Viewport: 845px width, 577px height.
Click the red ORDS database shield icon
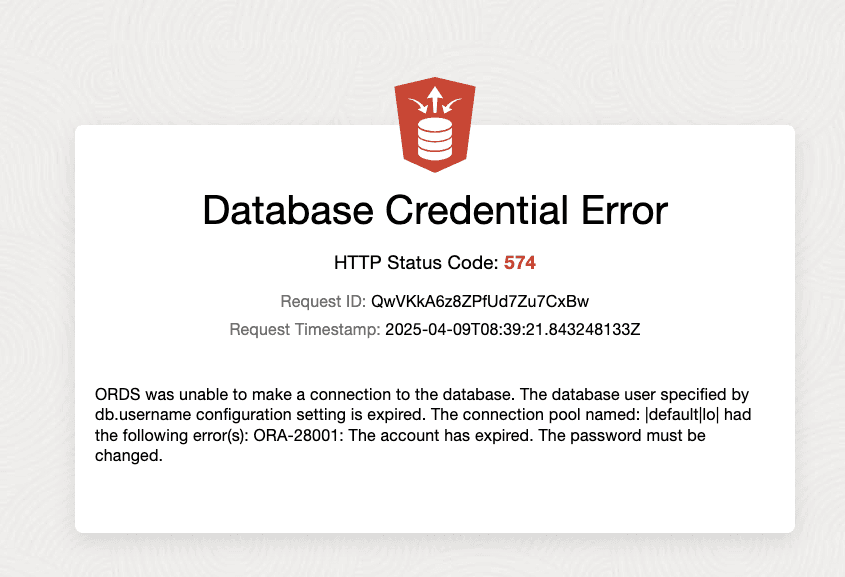(434, 123)
